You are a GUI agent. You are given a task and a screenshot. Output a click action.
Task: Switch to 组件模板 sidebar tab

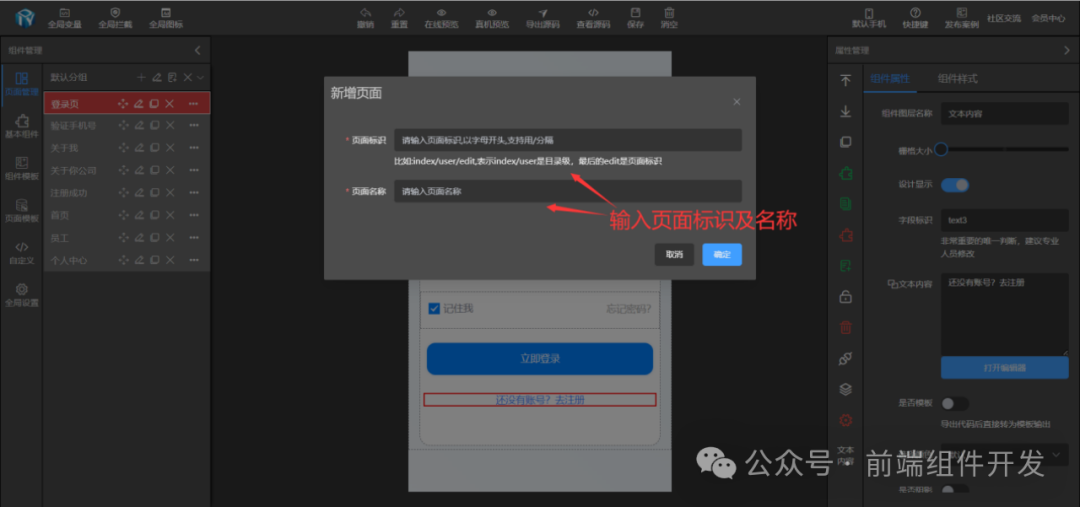21,169
